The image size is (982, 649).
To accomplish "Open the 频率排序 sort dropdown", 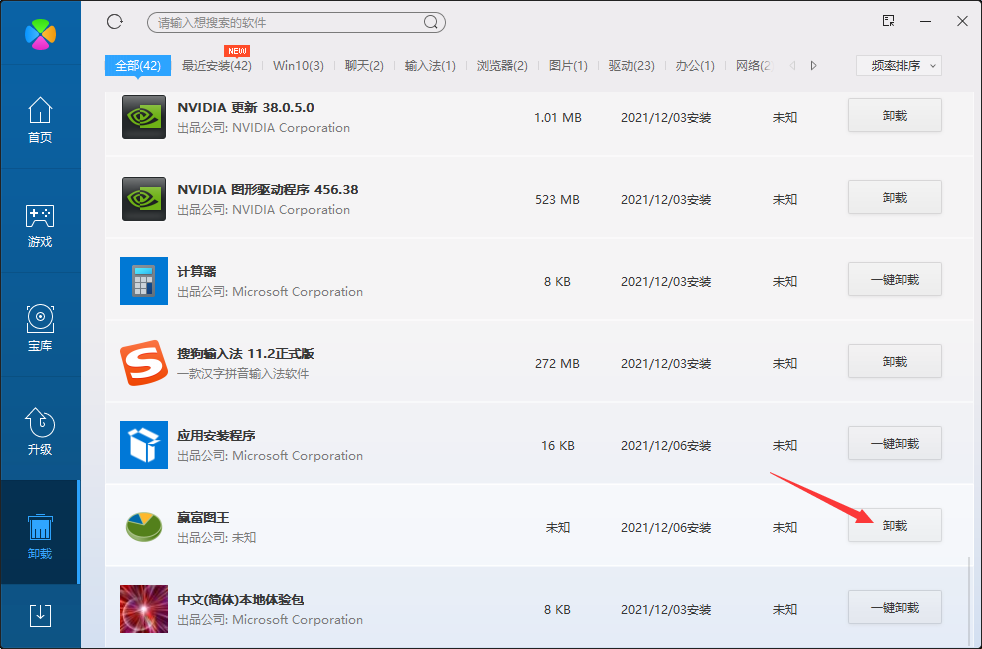I will 899,66.
